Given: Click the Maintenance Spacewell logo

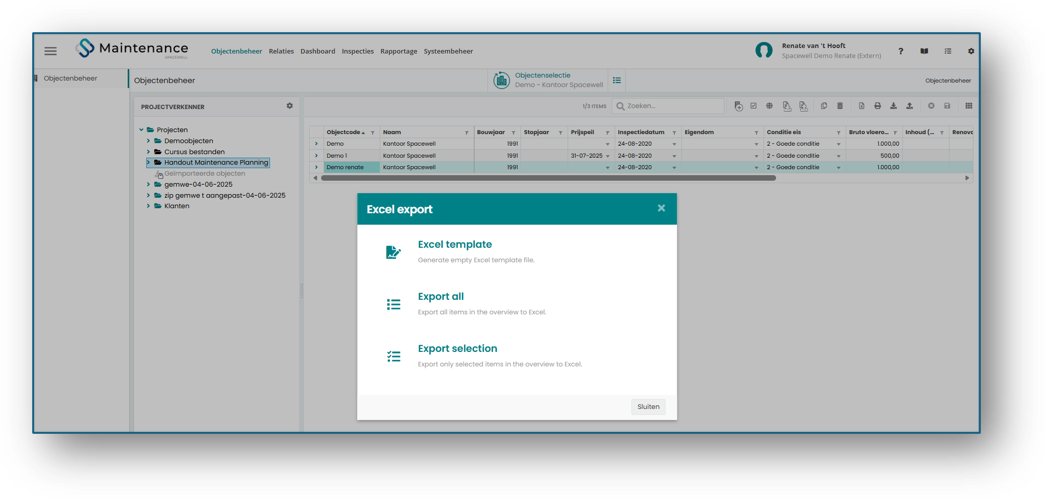Looking at the screenshot, I should (x=132, y=49).
